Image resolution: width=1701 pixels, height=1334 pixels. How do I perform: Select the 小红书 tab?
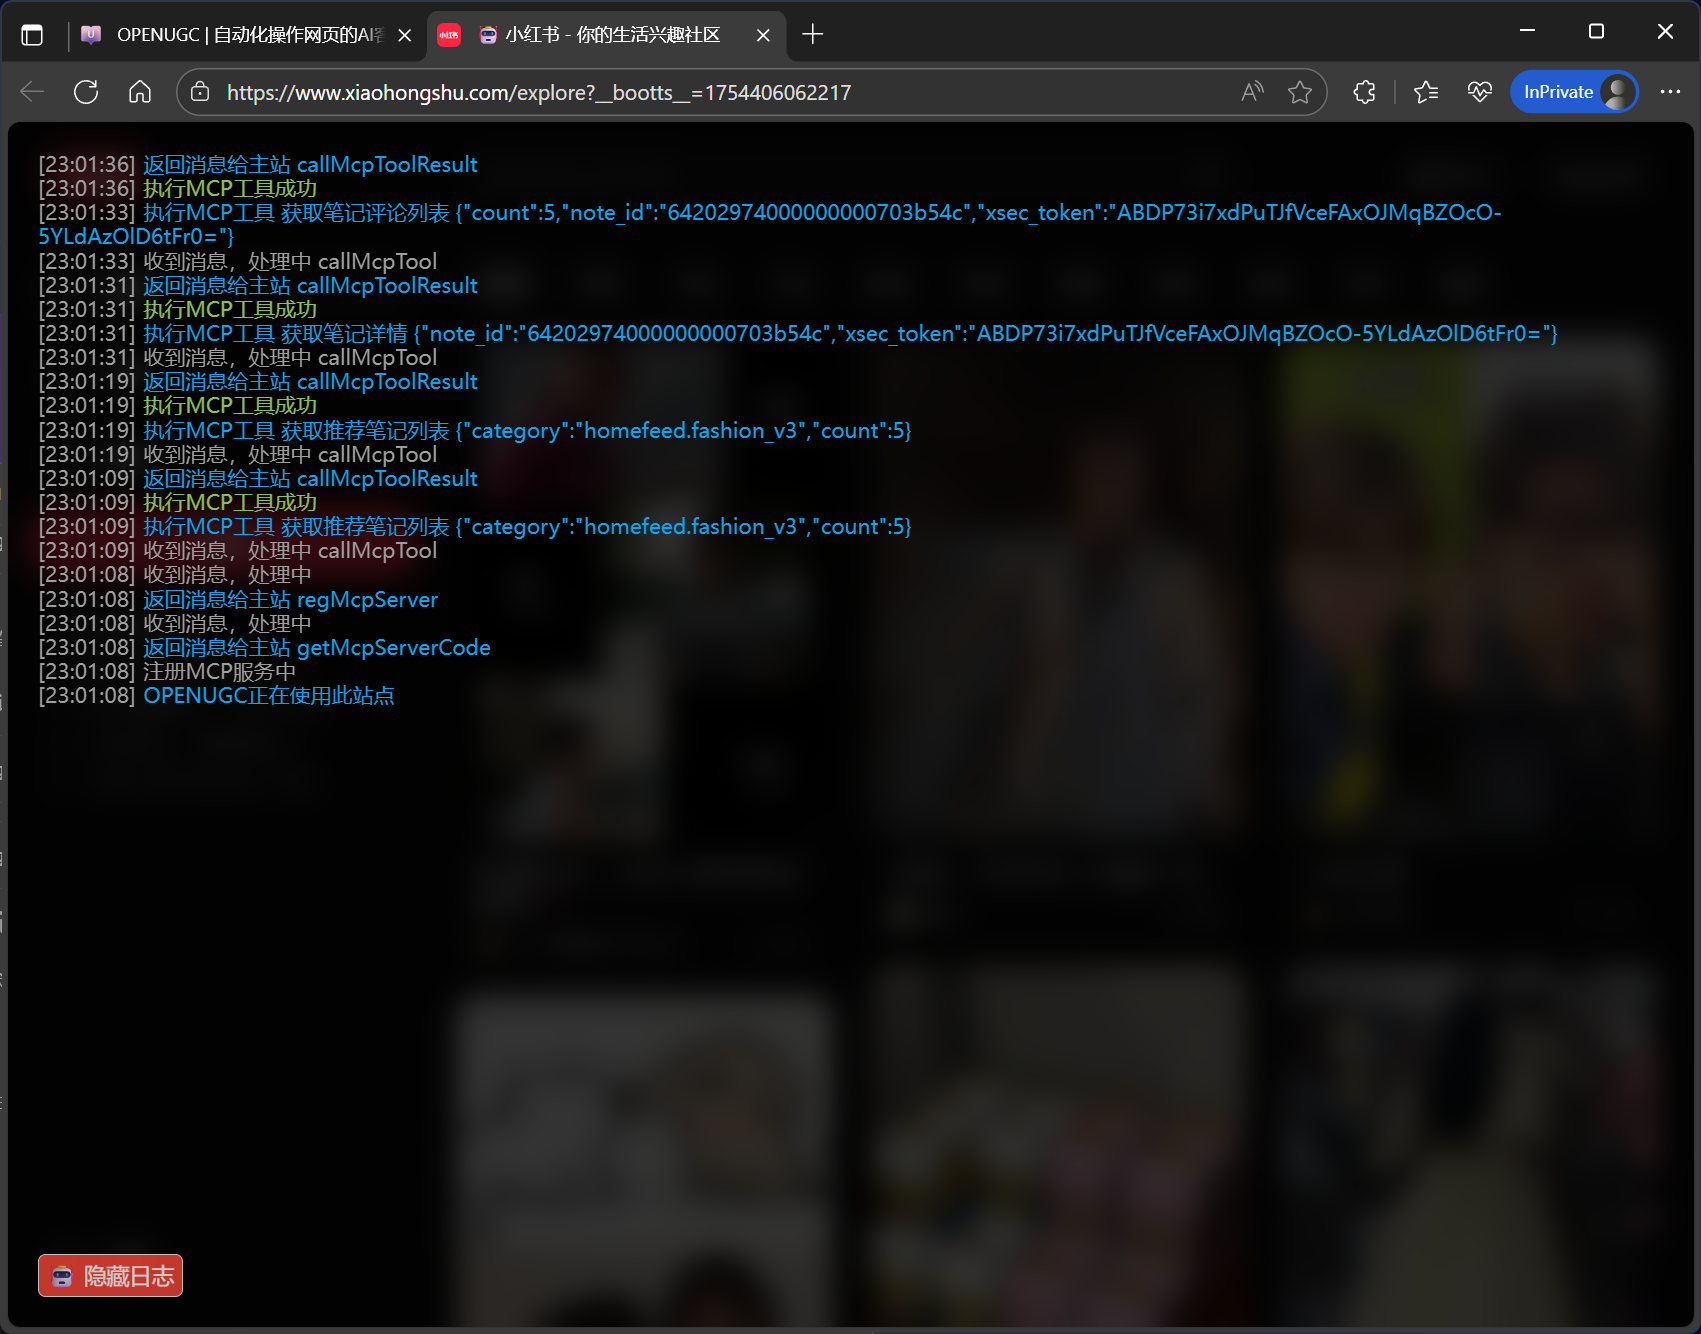[607, 35]
